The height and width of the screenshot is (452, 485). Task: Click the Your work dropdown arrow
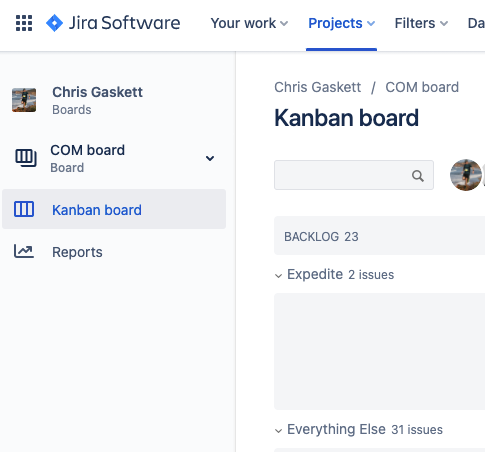pos(284,24)
